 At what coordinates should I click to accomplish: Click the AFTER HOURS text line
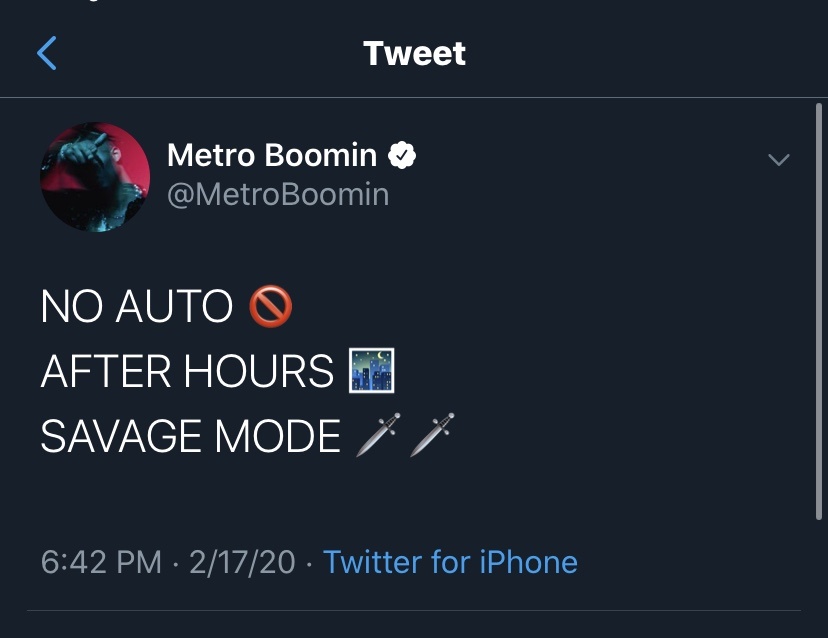[187, 371]
